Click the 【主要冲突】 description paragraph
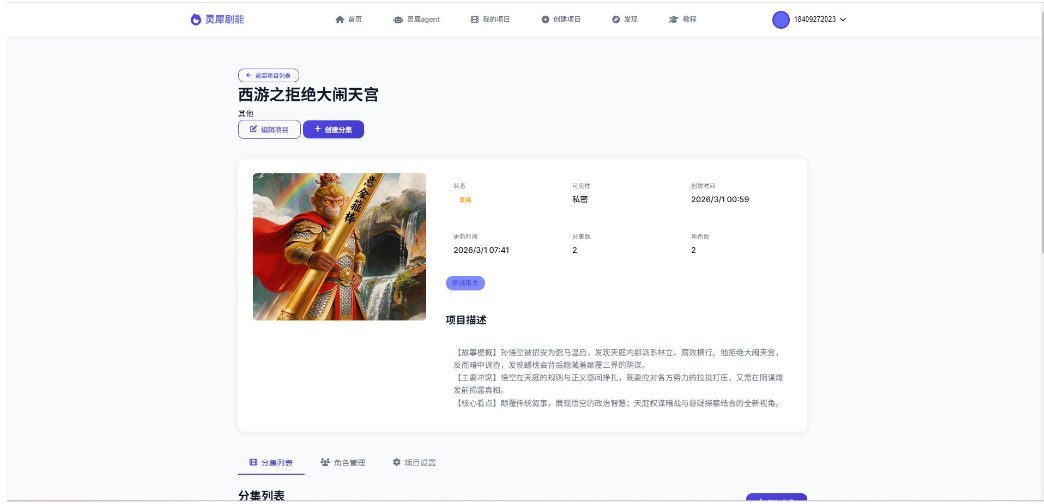Image resolution: width=1044 pixels, height=504 pixels. [618, 383]
